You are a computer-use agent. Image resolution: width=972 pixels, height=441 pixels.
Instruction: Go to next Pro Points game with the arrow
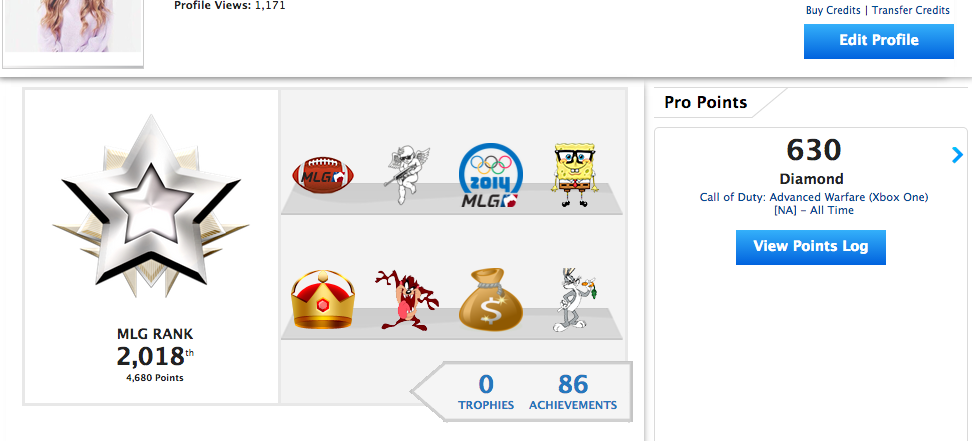click(957, 155)
